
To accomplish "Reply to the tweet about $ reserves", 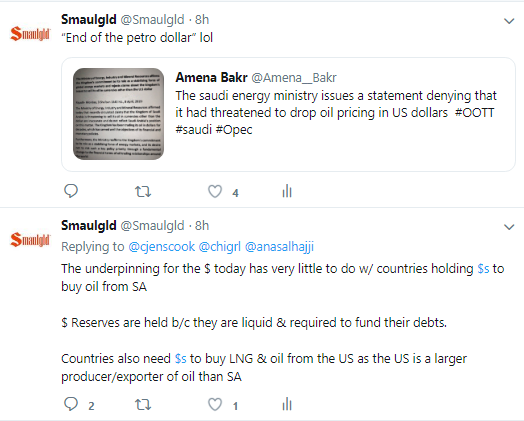I will [x=71, y=404].
